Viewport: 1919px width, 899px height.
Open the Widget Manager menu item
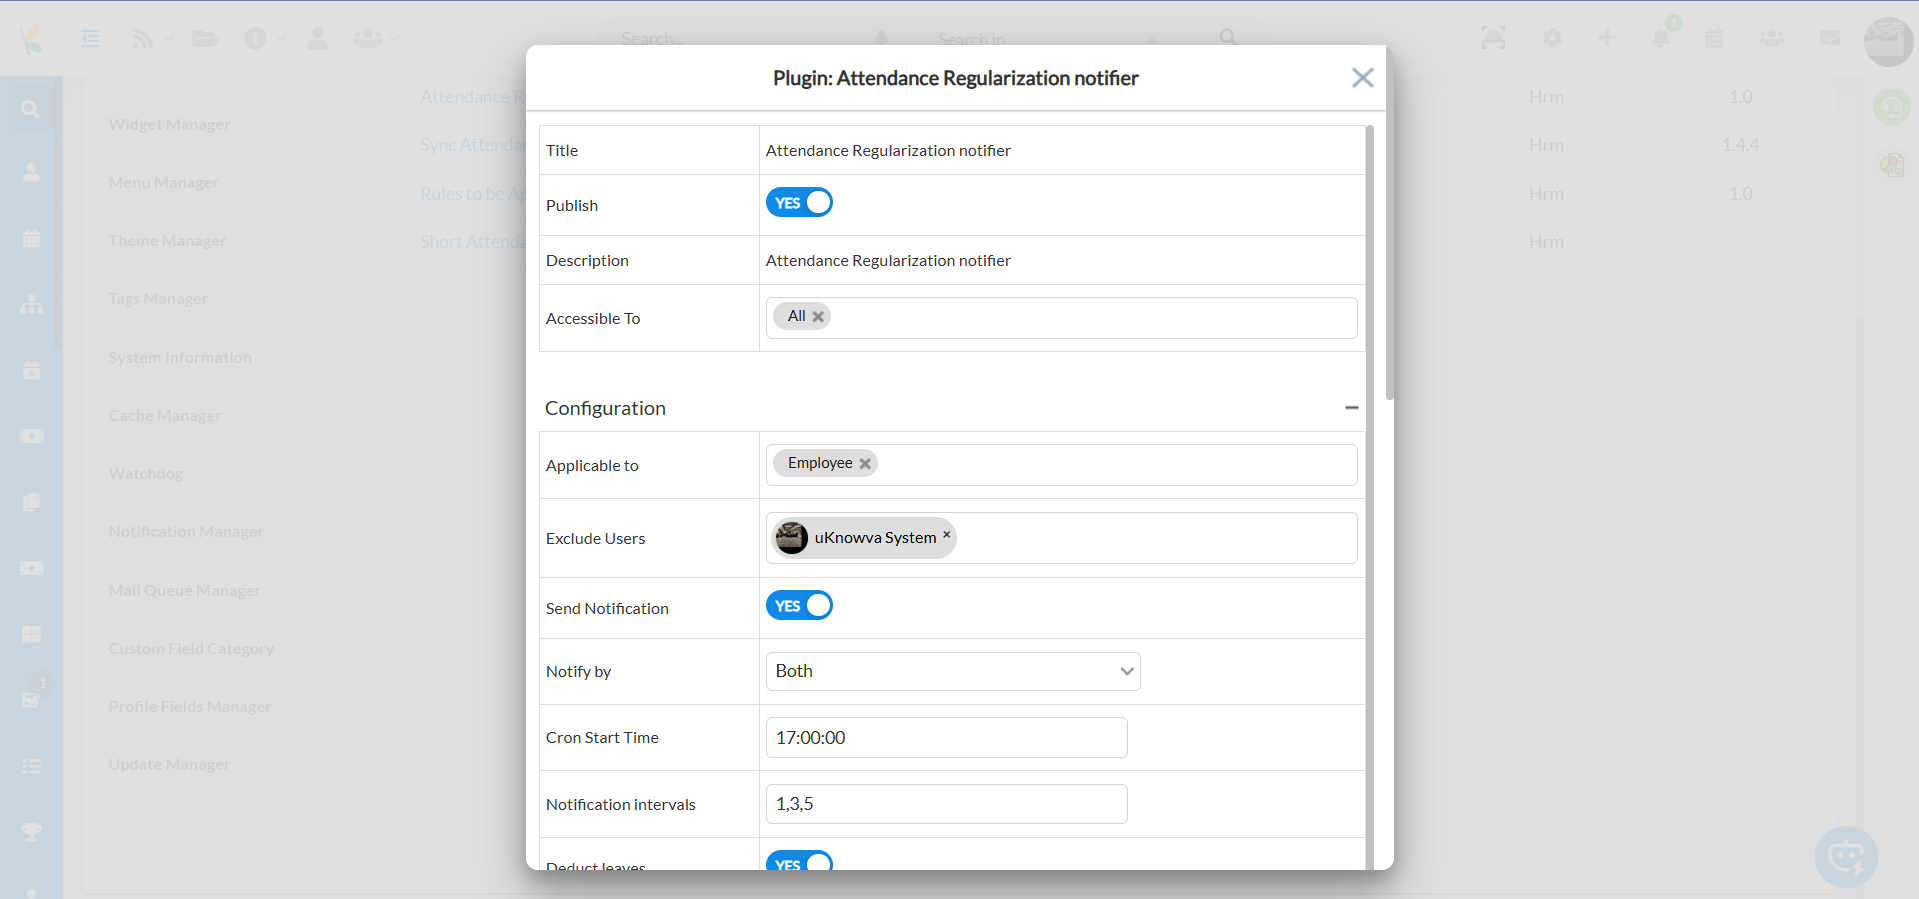coord(169,125)
